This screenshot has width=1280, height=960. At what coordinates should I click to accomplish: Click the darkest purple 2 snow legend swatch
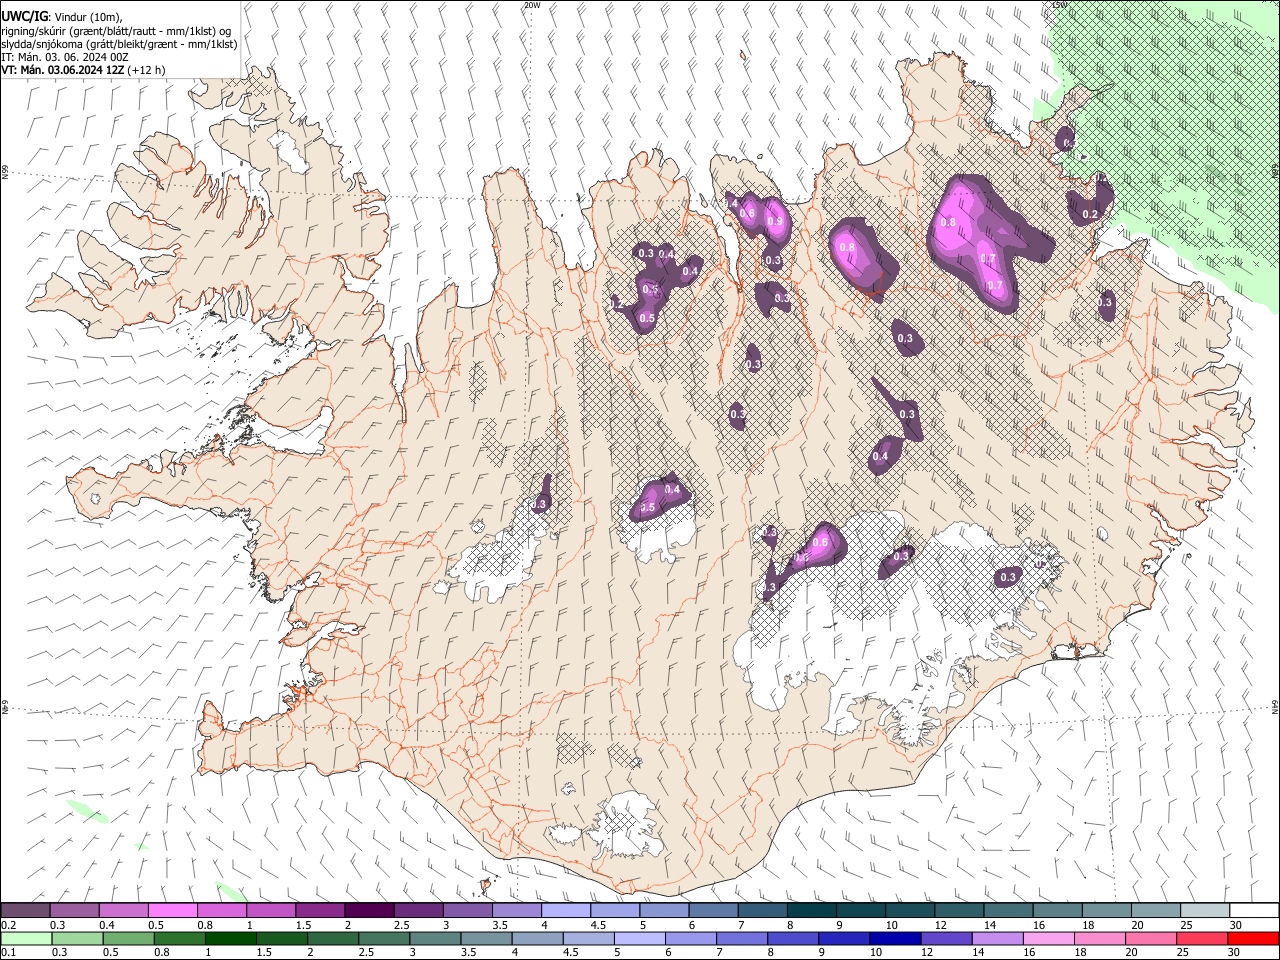[370, 910]
